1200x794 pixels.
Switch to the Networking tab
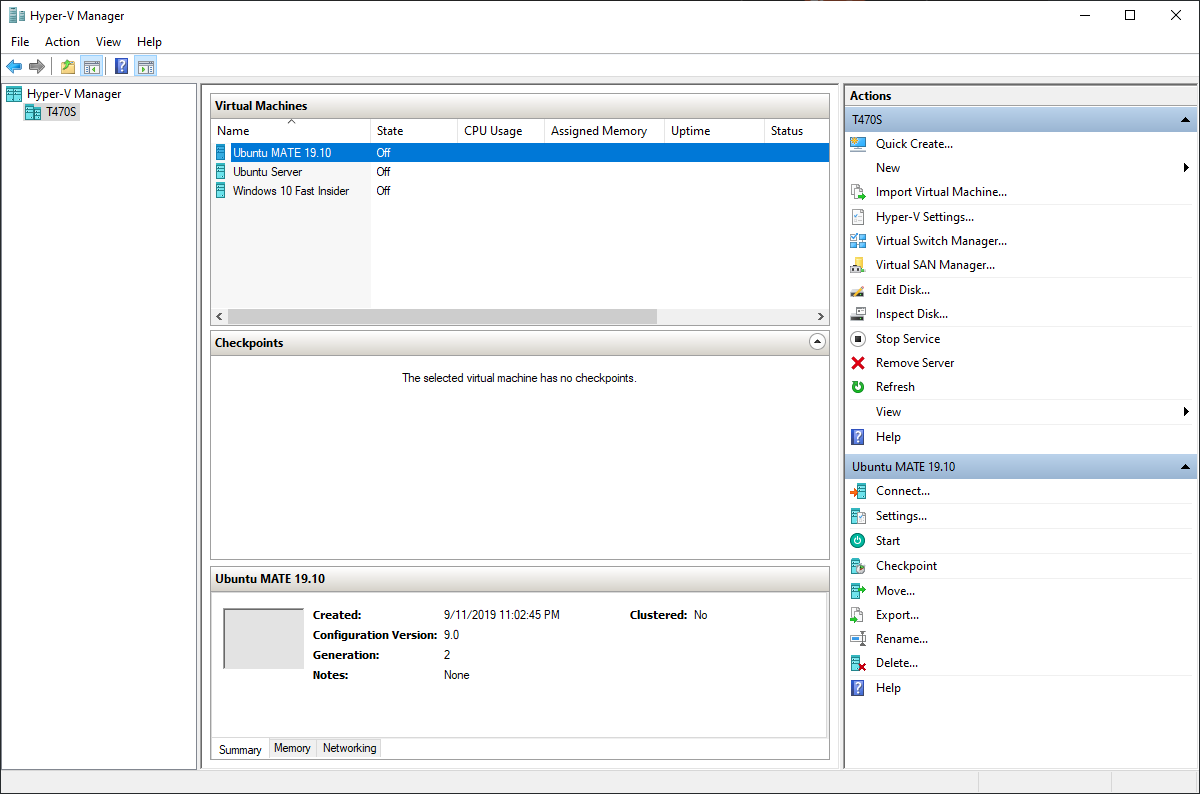coord(349,748)
